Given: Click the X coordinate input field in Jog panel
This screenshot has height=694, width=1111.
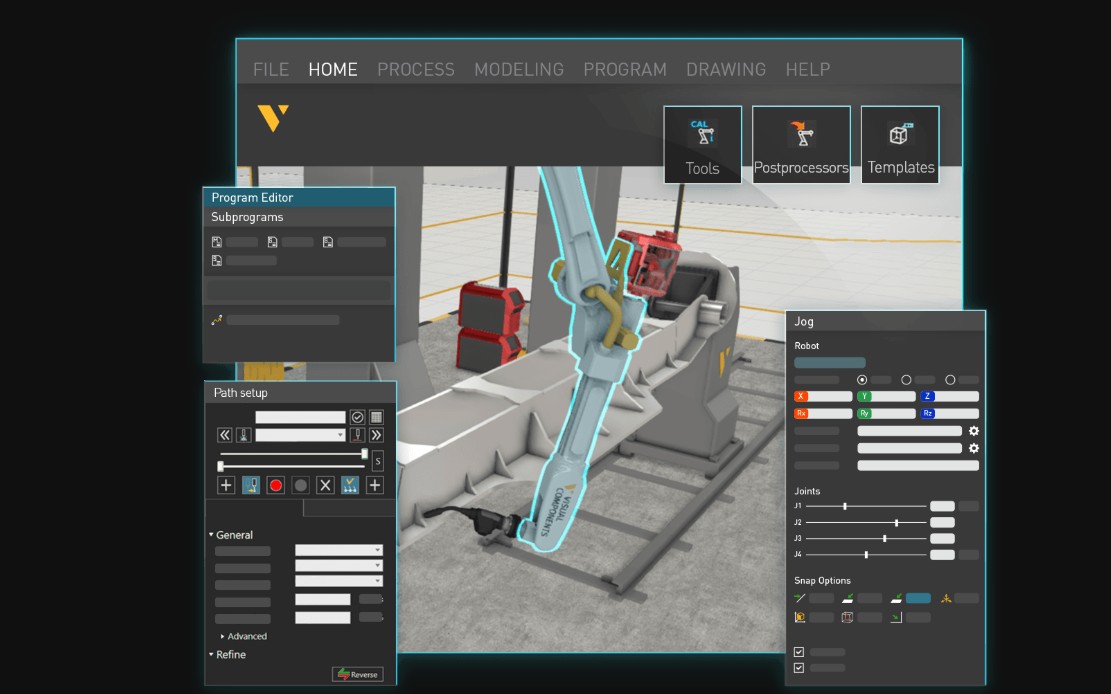Looking at the screenshot, I should [831, 396].
